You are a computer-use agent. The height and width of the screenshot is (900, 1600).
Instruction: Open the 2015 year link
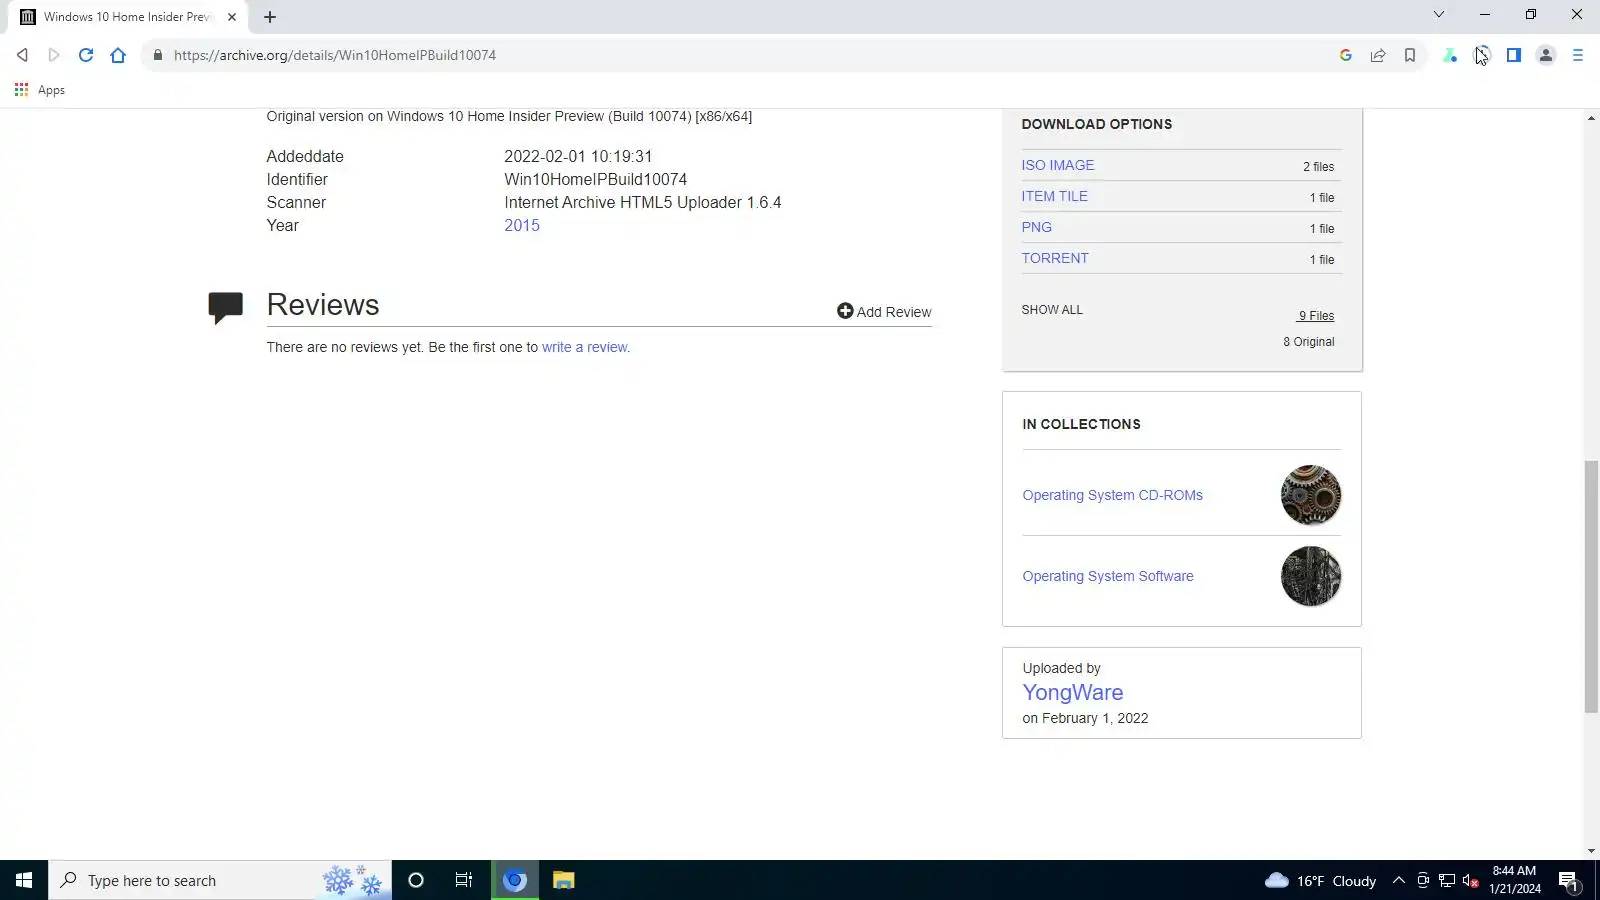point(522,225)
